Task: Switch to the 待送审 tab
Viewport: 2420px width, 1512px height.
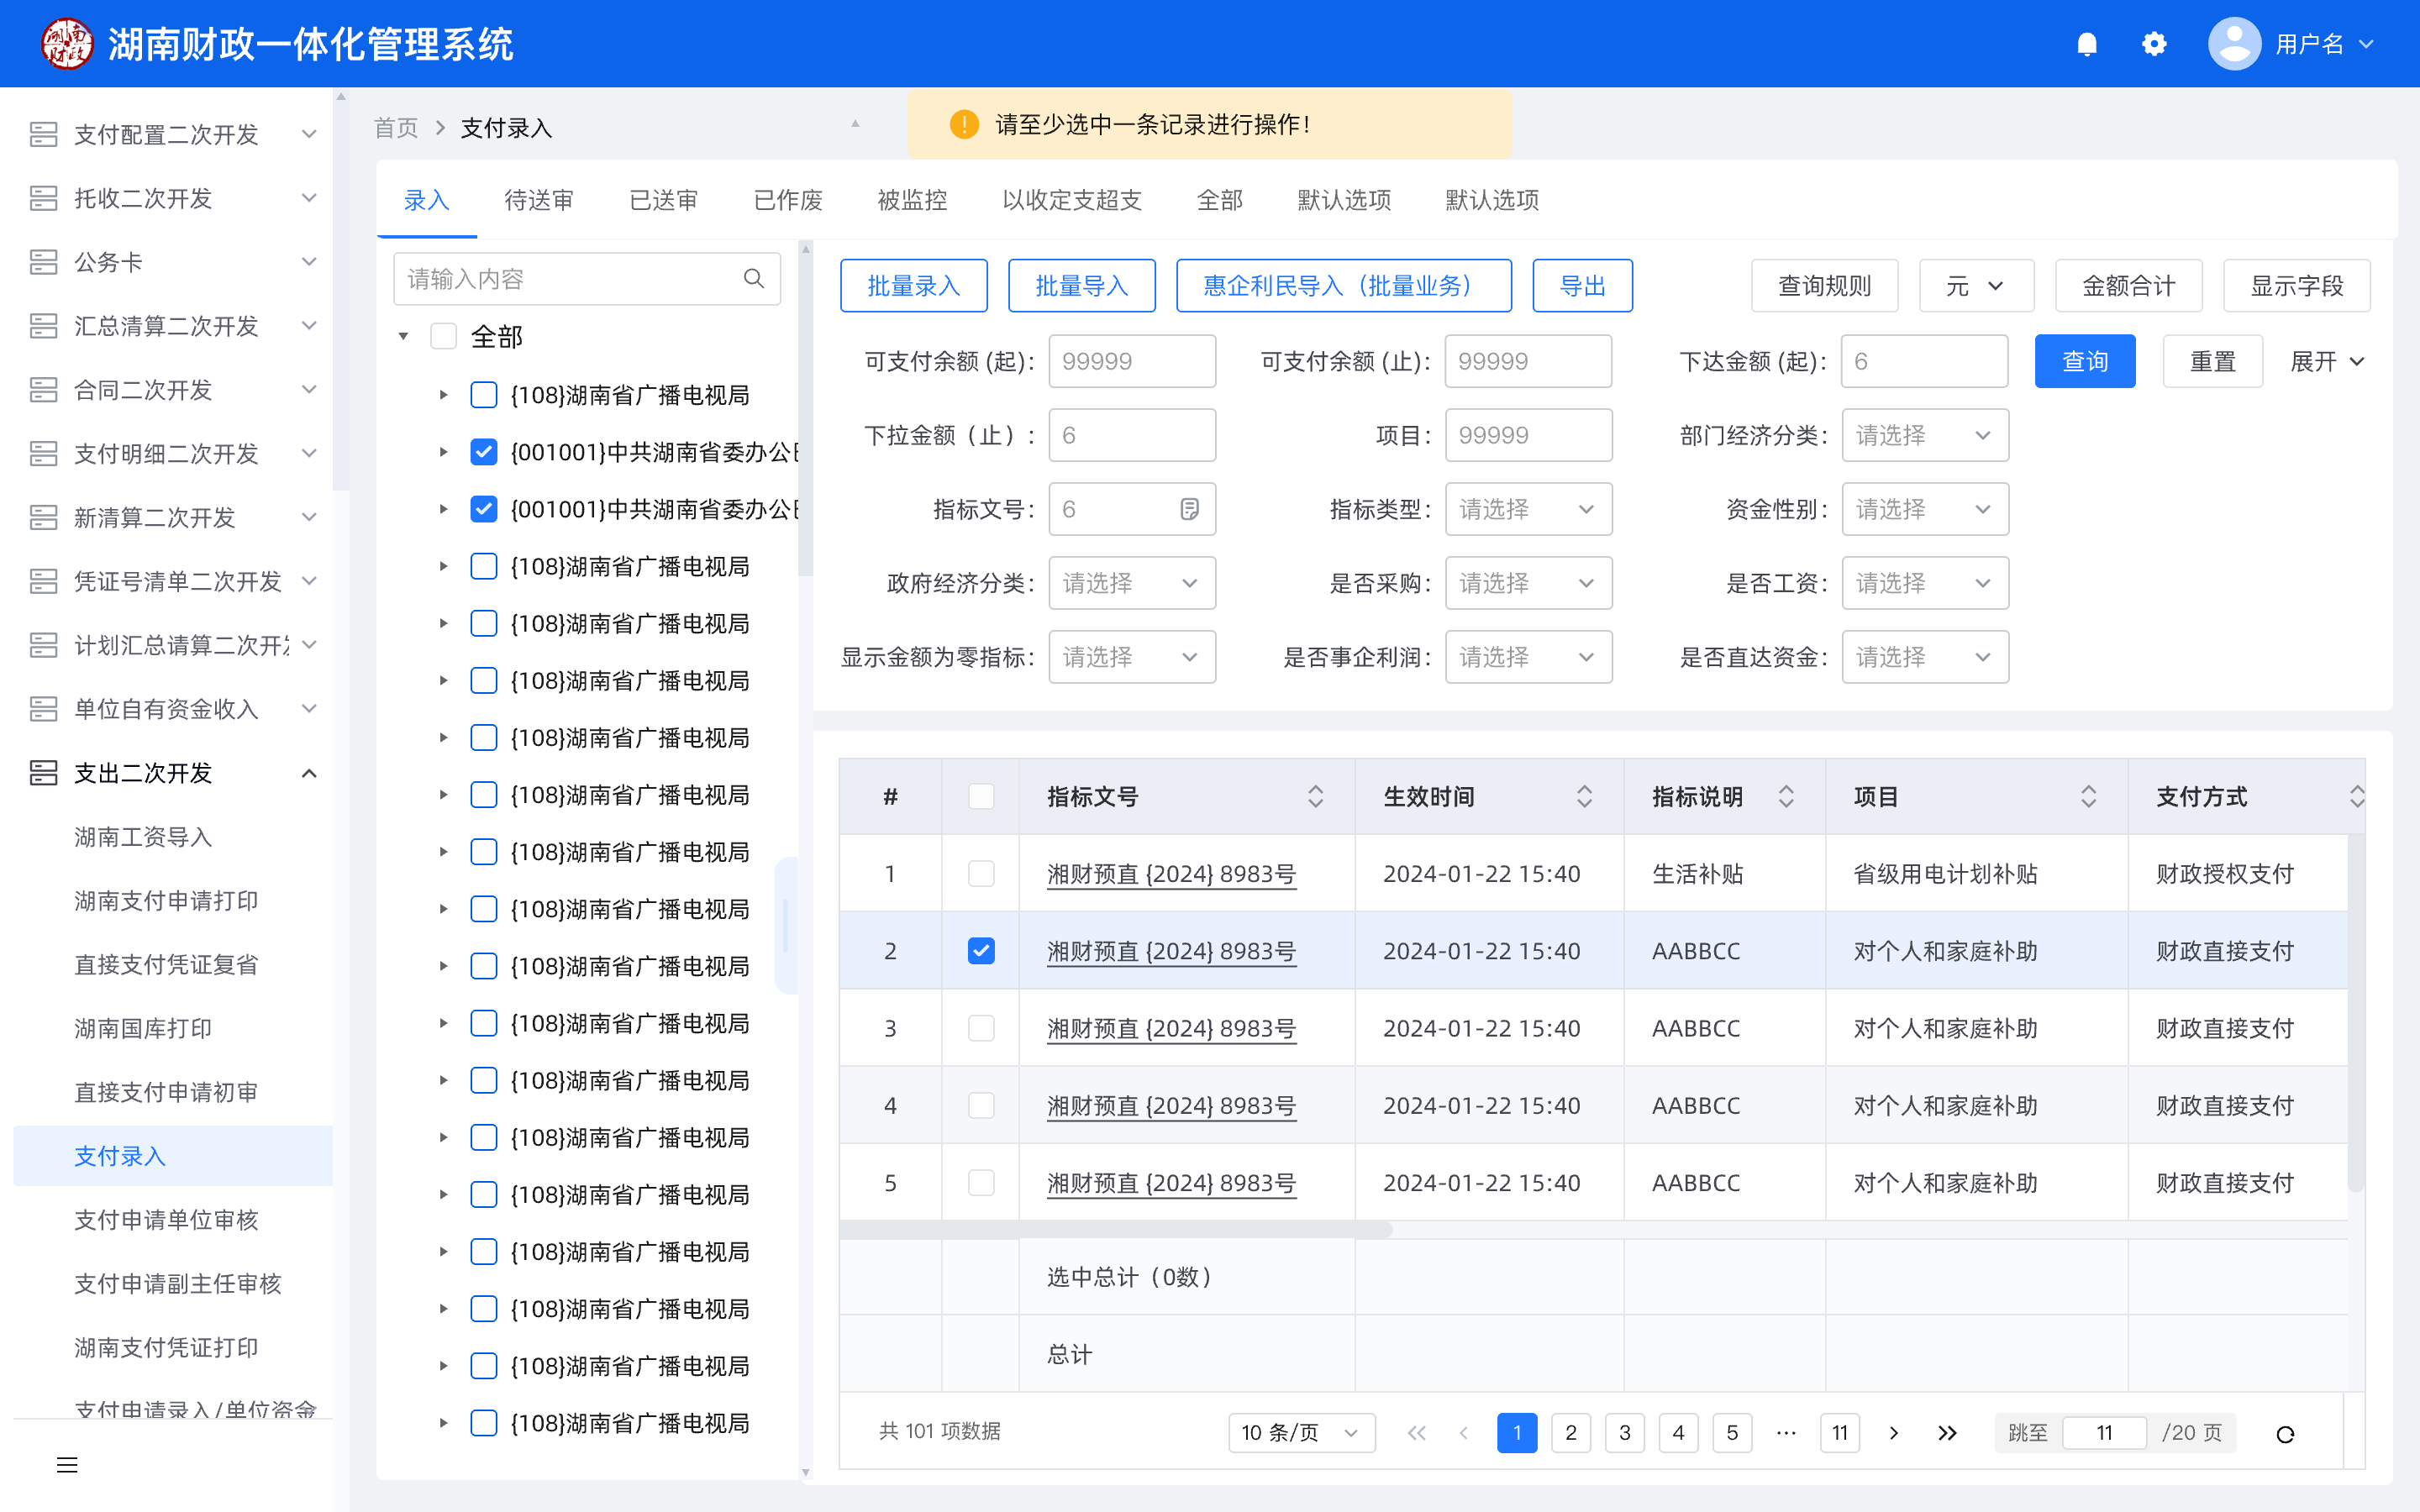Action: click(x=539, y=200)
